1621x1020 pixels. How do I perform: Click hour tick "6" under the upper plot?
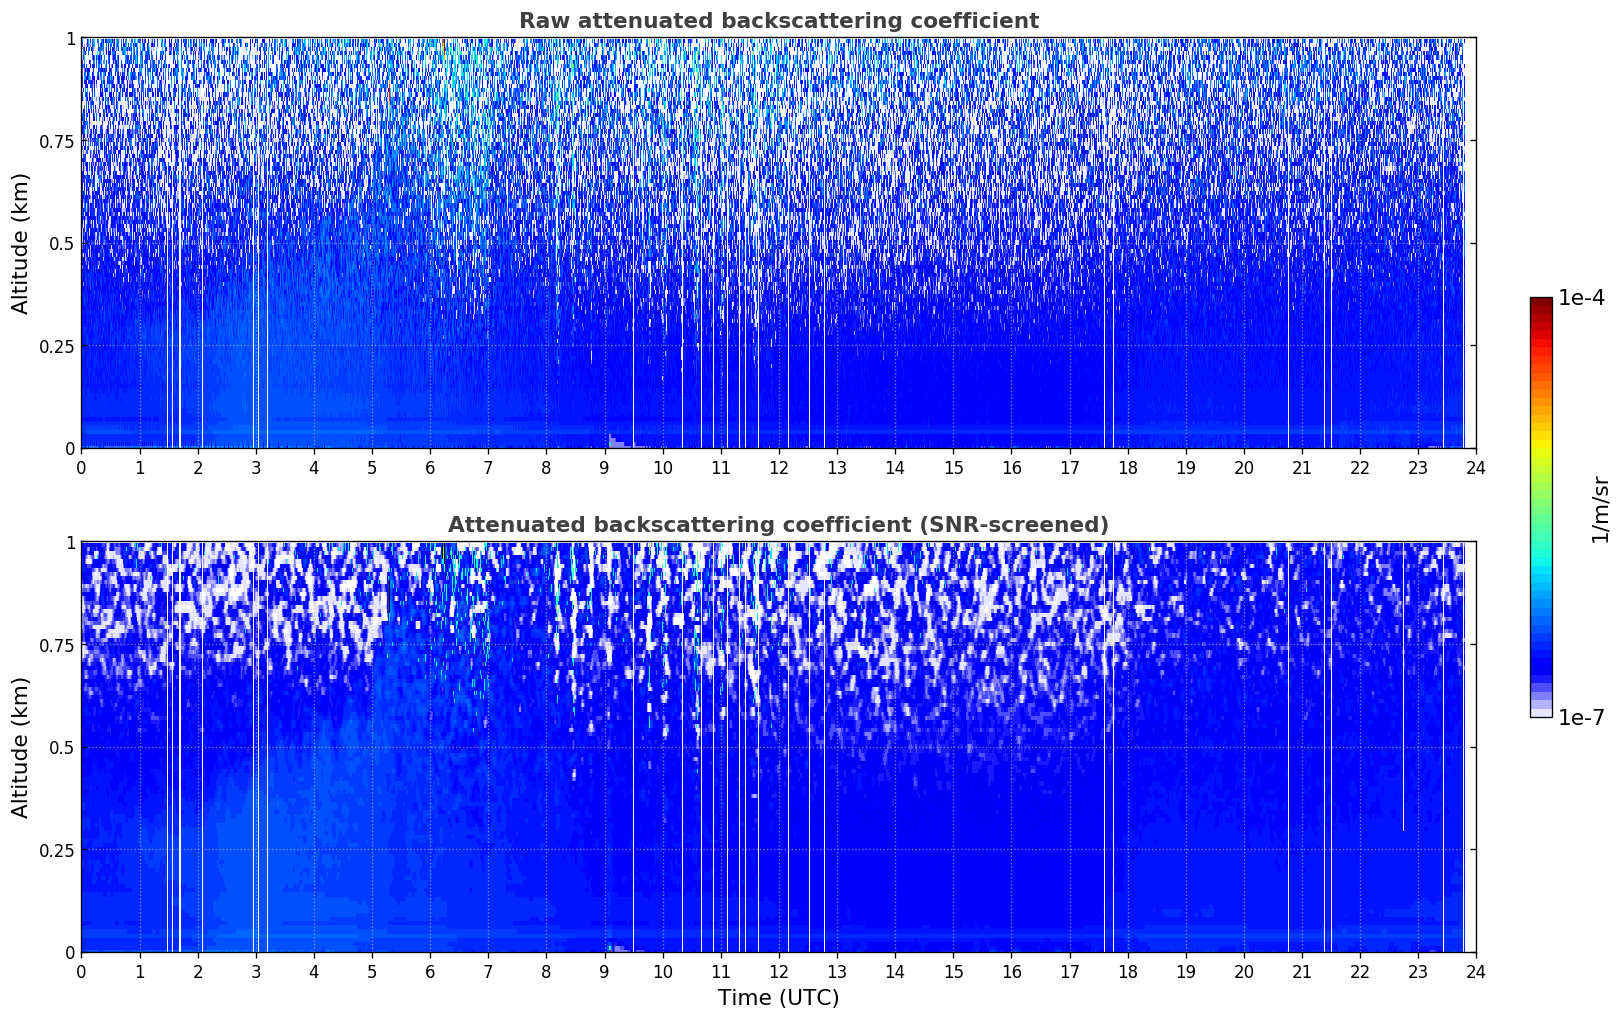tap(430, 467)
